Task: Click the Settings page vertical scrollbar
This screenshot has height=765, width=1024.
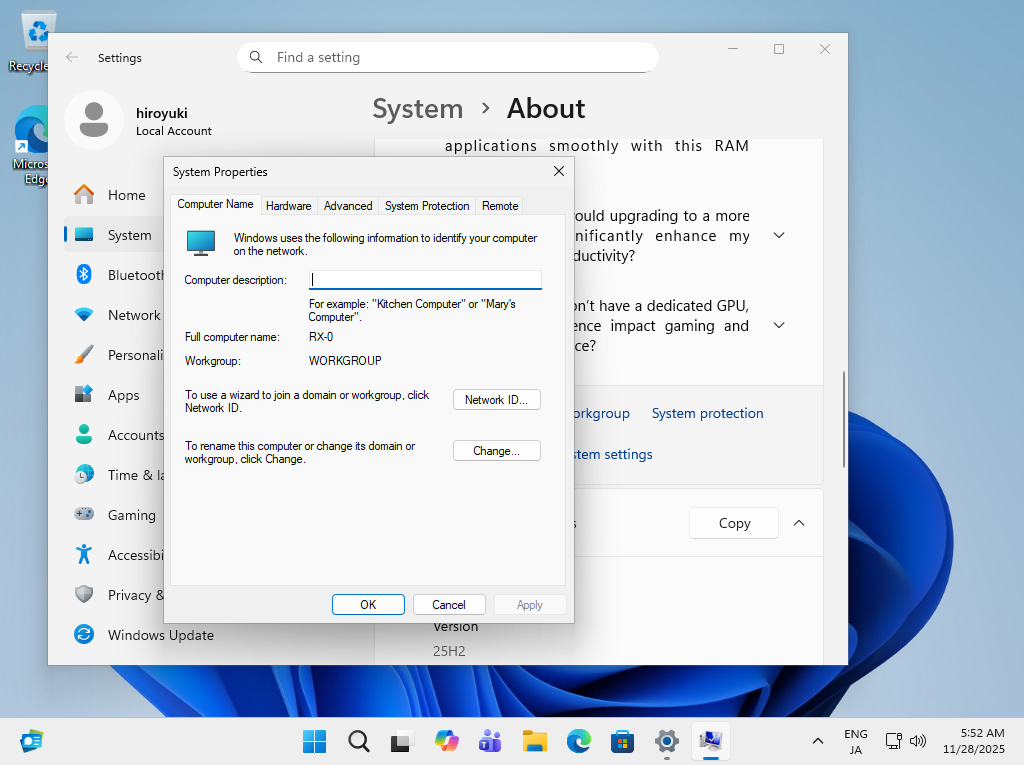Action: pos(844,419)
